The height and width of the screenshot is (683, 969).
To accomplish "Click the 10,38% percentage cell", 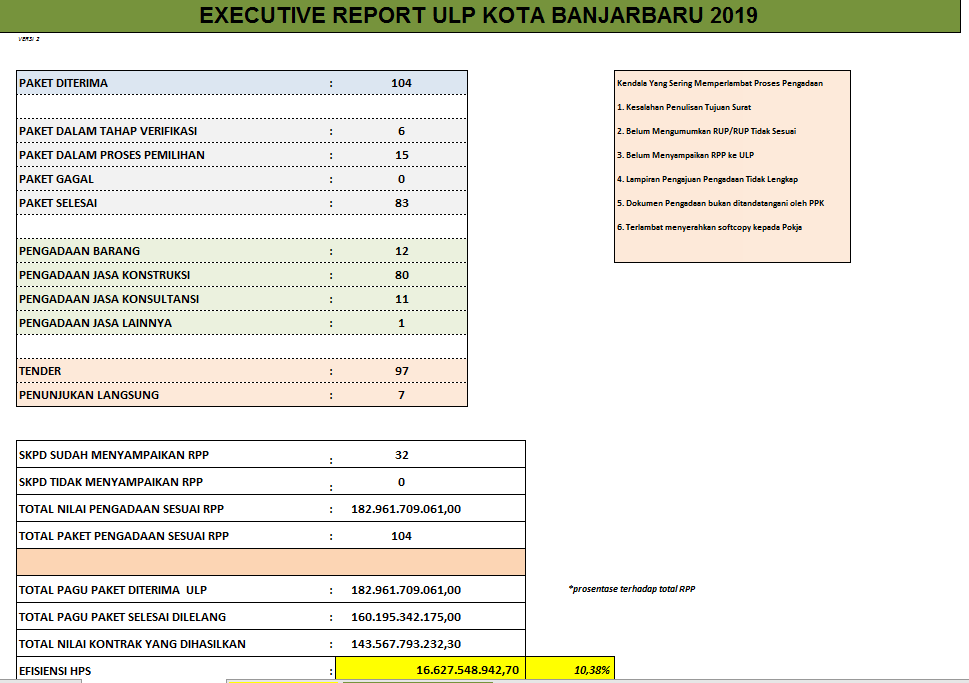I will click(590, 670).
